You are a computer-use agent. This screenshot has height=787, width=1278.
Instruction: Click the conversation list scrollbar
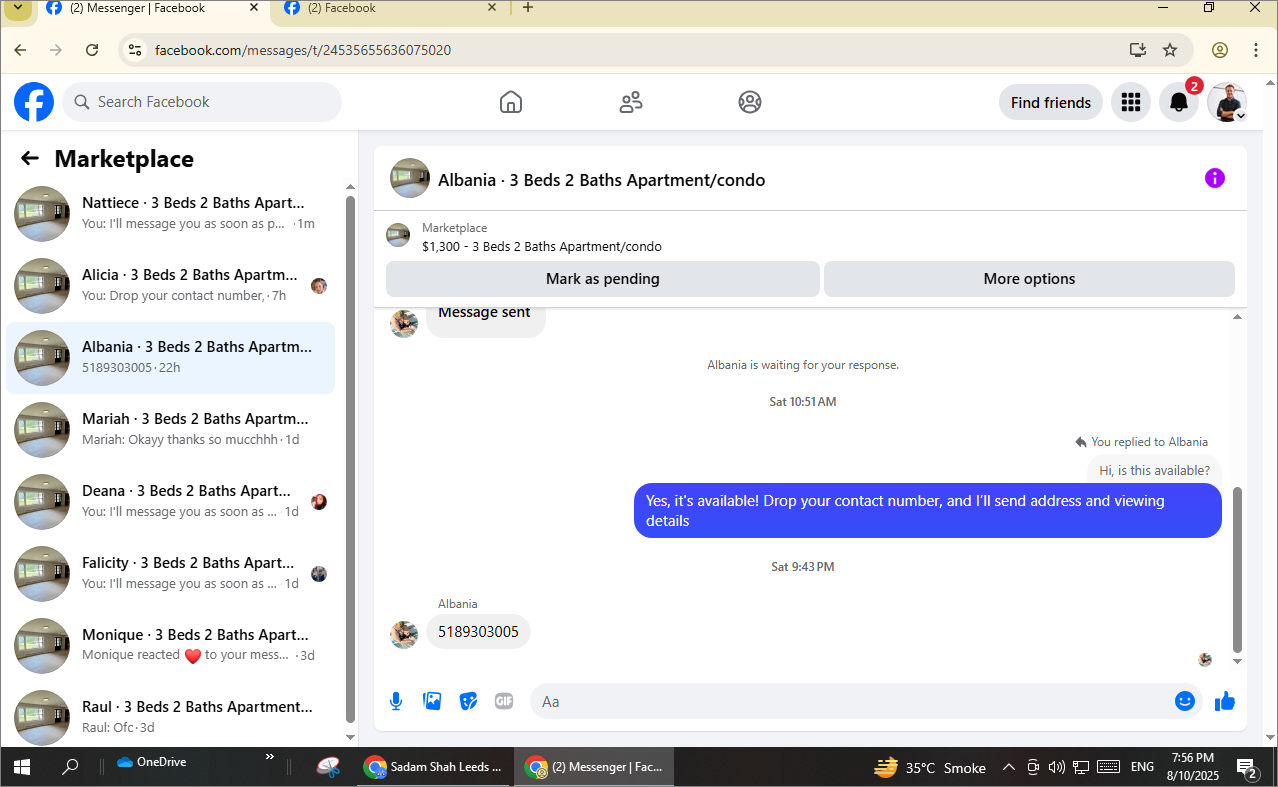click(x=350, y=458)
